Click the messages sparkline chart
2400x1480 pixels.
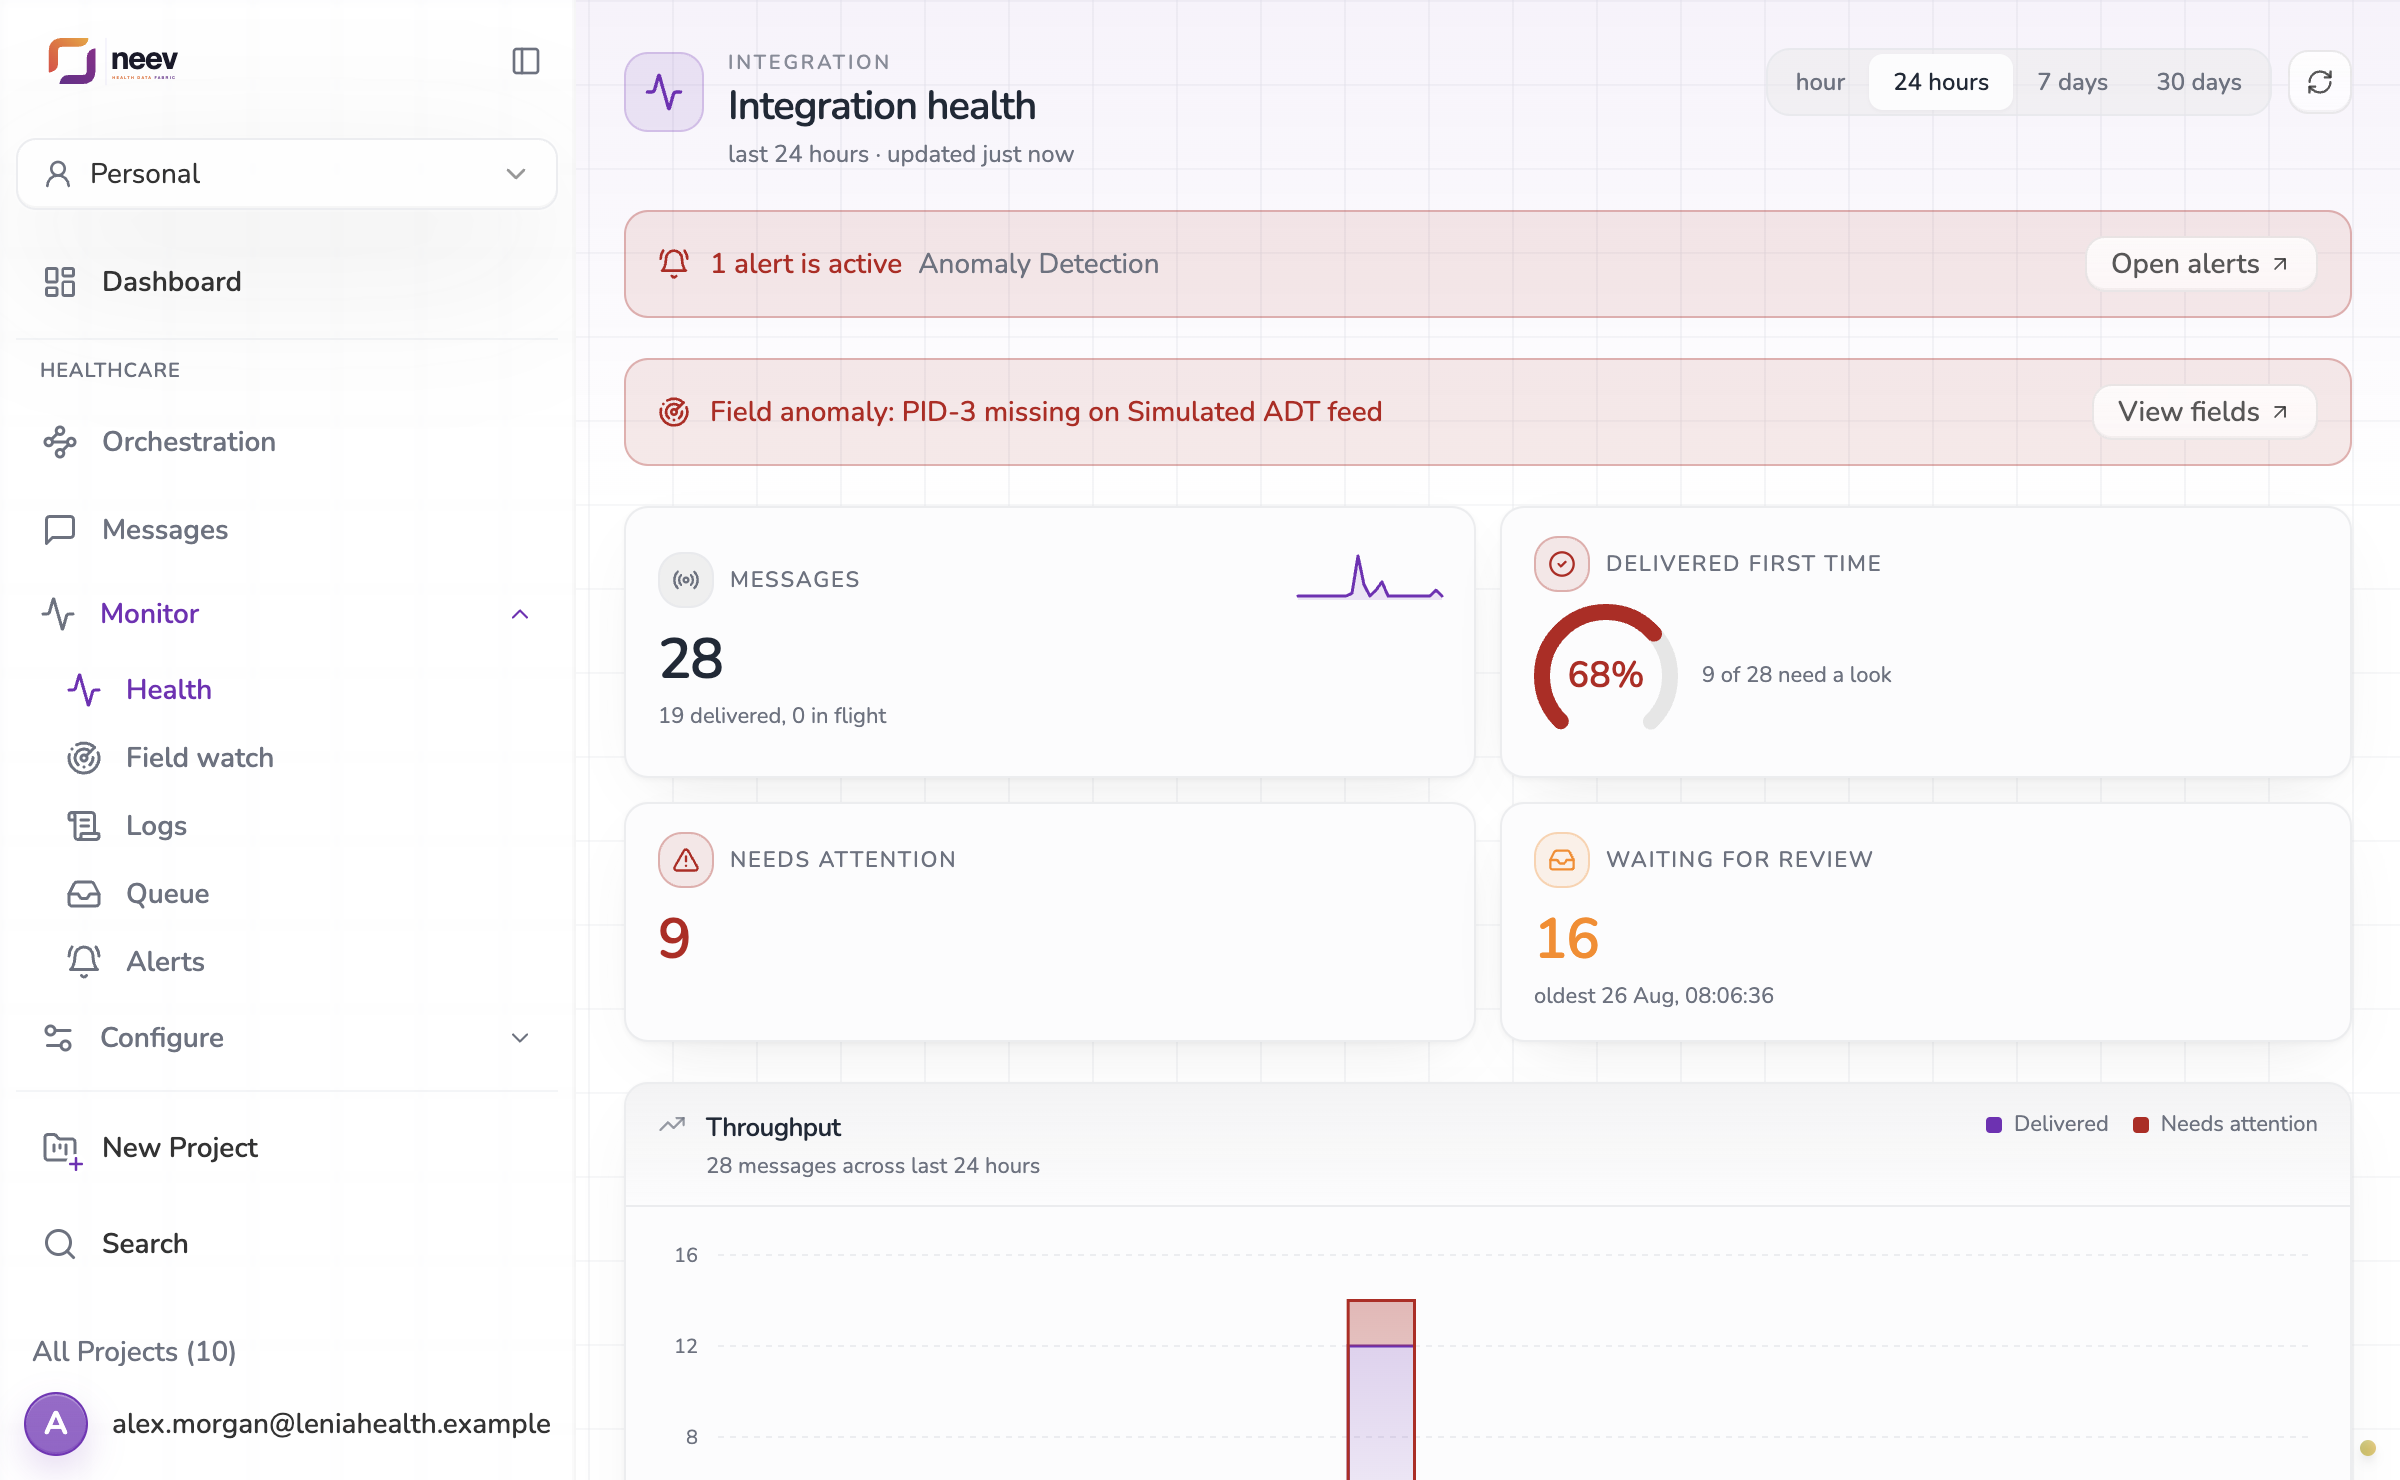click(x=1370, y=577)
